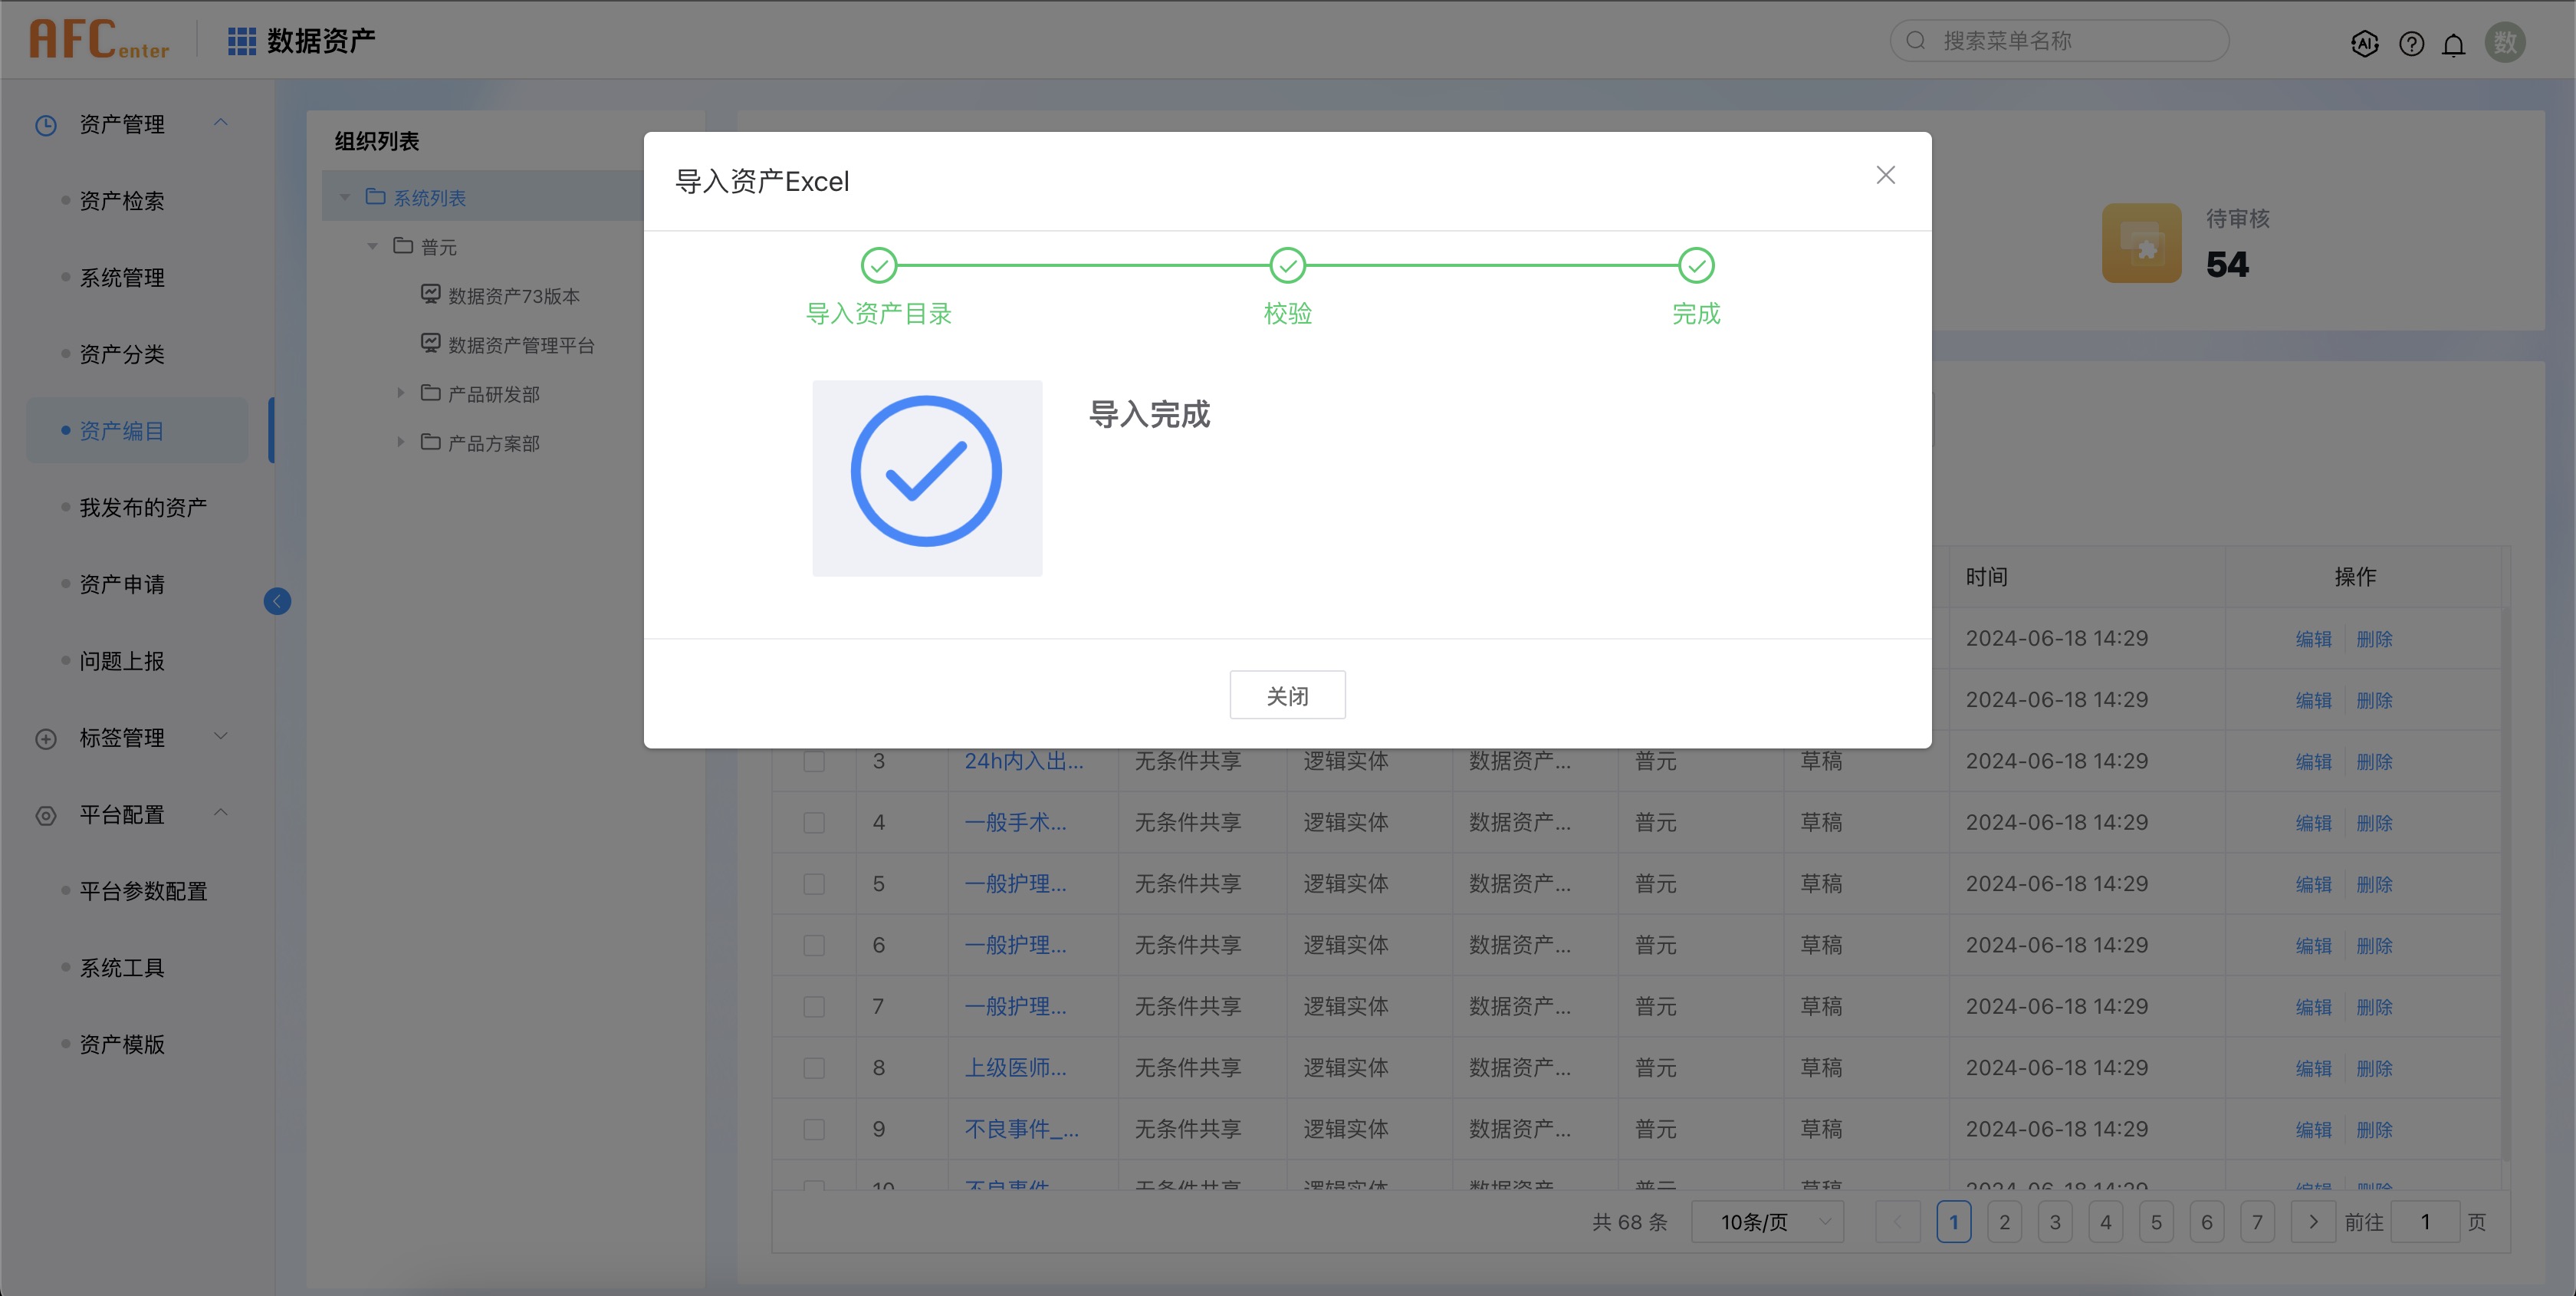This screenshot has height=1296, width=2576.
Task: Collapse sidebar using blue arrow handle
Action: click(277, 601)
